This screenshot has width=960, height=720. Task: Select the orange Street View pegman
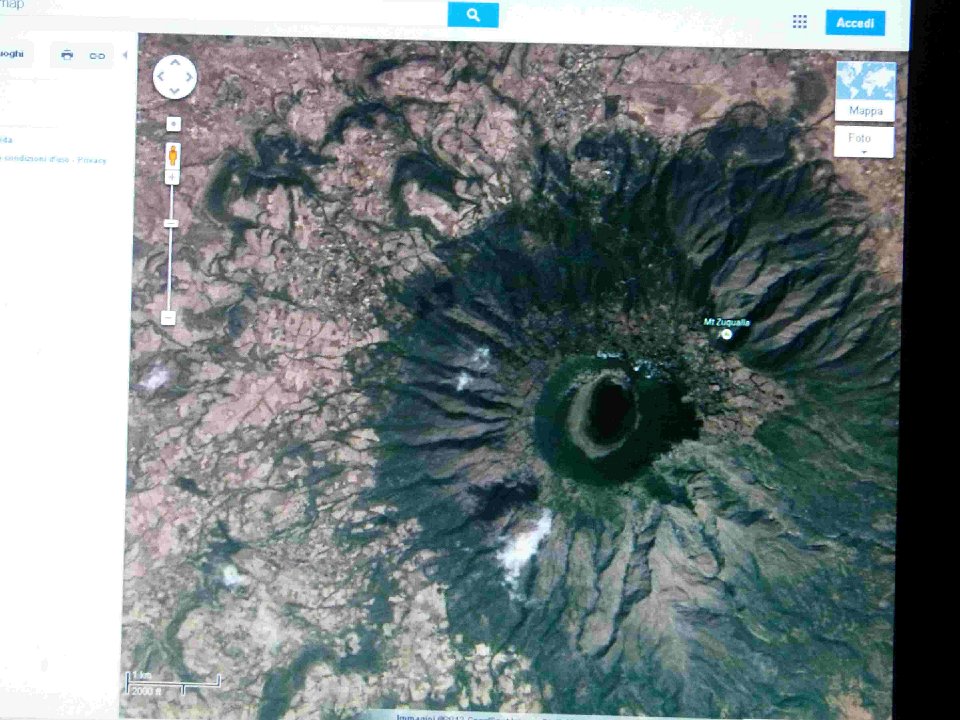point(173,155)
